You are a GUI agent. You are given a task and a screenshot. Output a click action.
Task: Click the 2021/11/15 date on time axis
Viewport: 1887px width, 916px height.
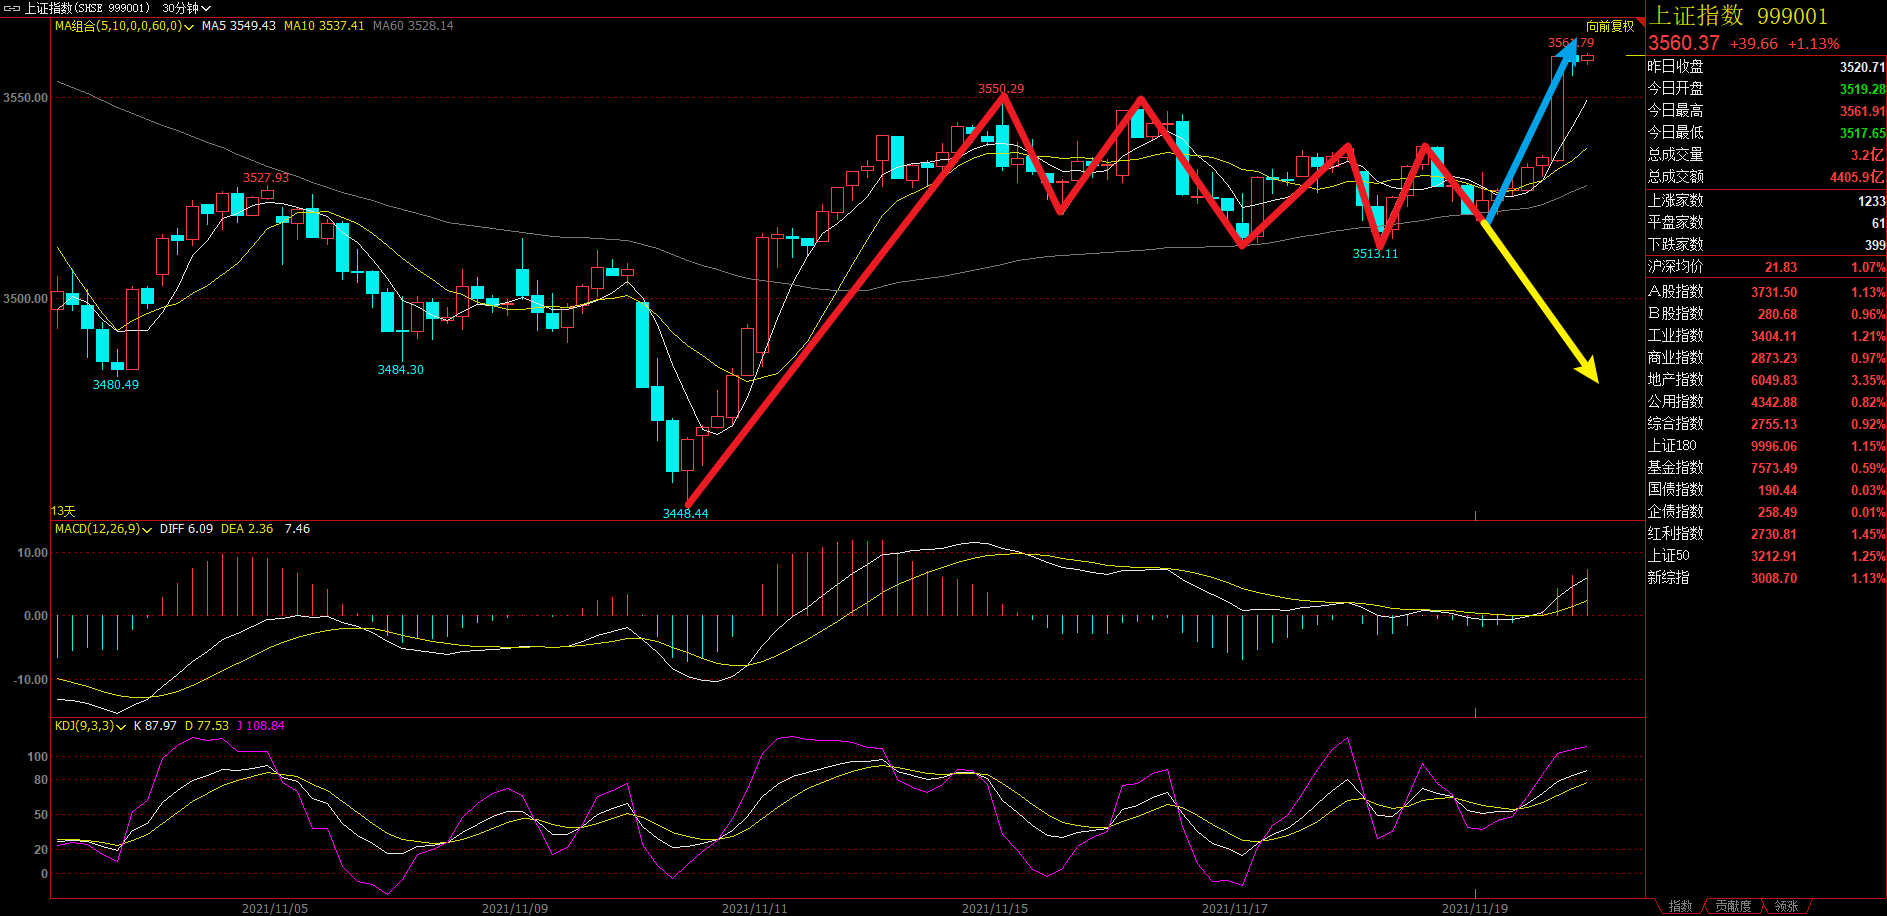pyautogui.click(x=994, y=908)
